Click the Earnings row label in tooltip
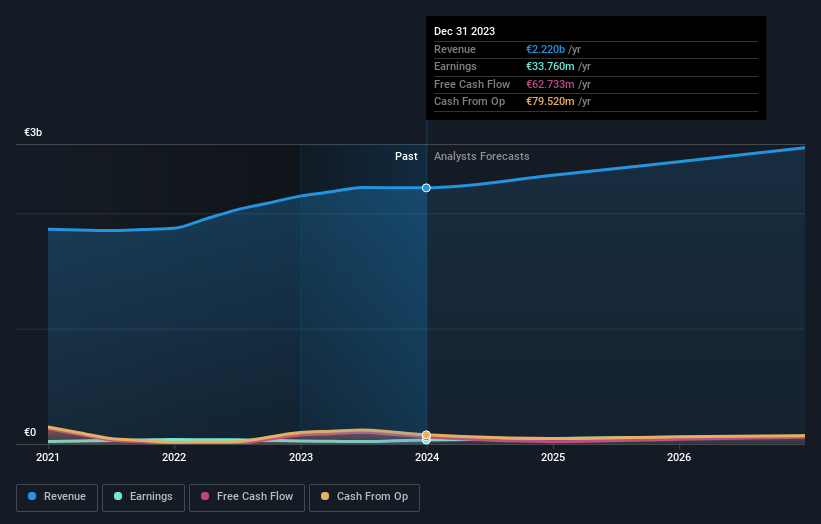 (455, 66)
